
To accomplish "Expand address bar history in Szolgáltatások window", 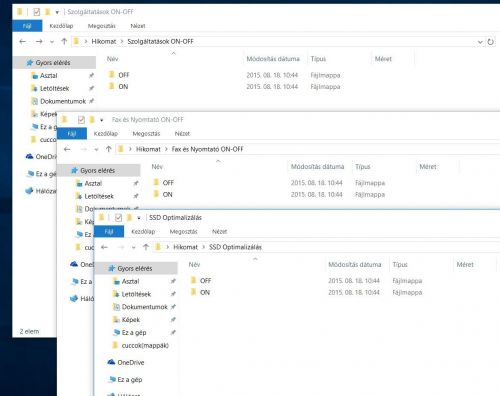I will pos(480,42).
